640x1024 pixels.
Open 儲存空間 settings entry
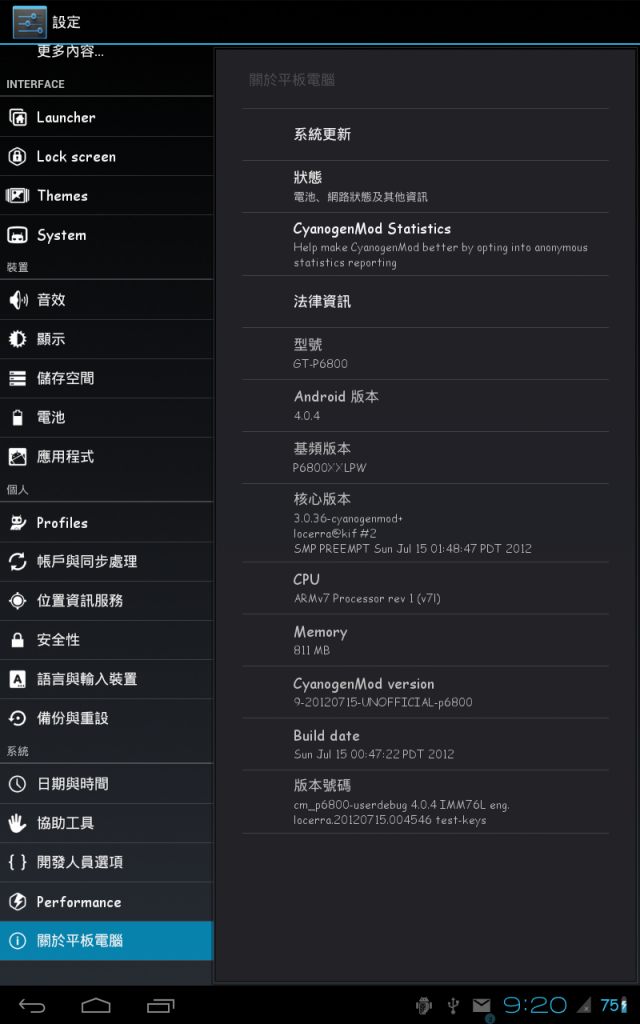(x=106, y=378)
